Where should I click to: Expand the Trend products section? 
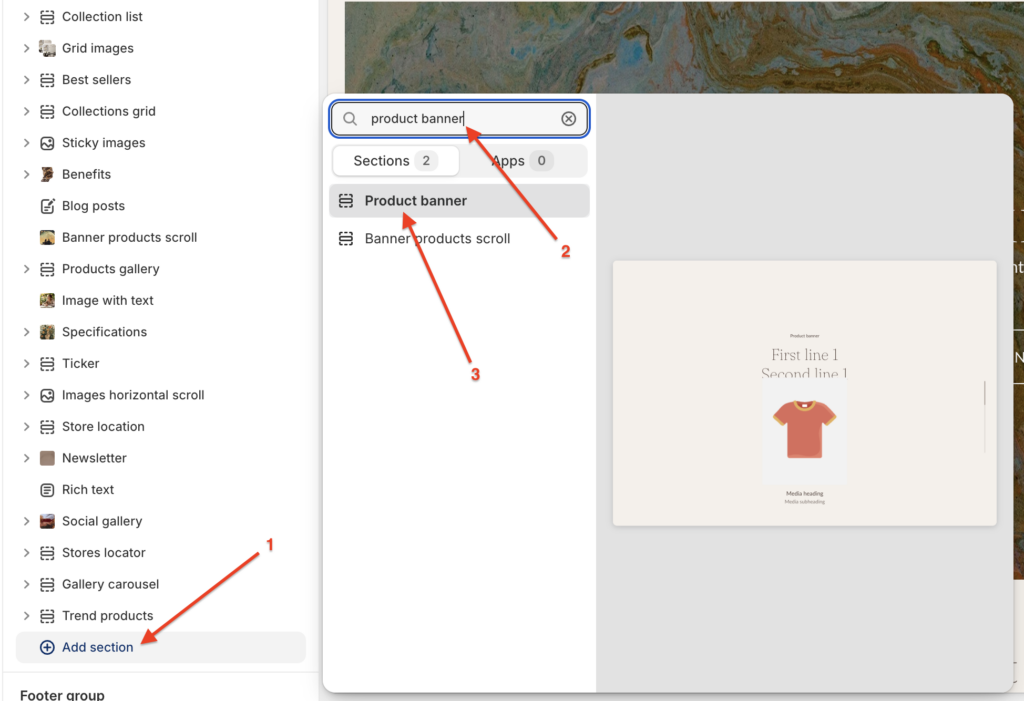pos(26,616)
